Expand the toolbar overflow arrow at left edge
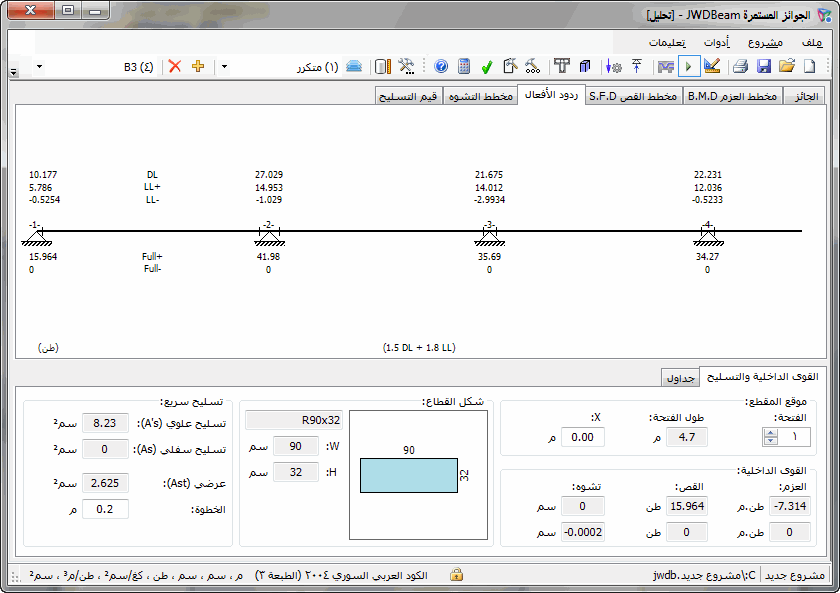Image resolution: width=840 pixels, height=593 pixels. point(13,74)
